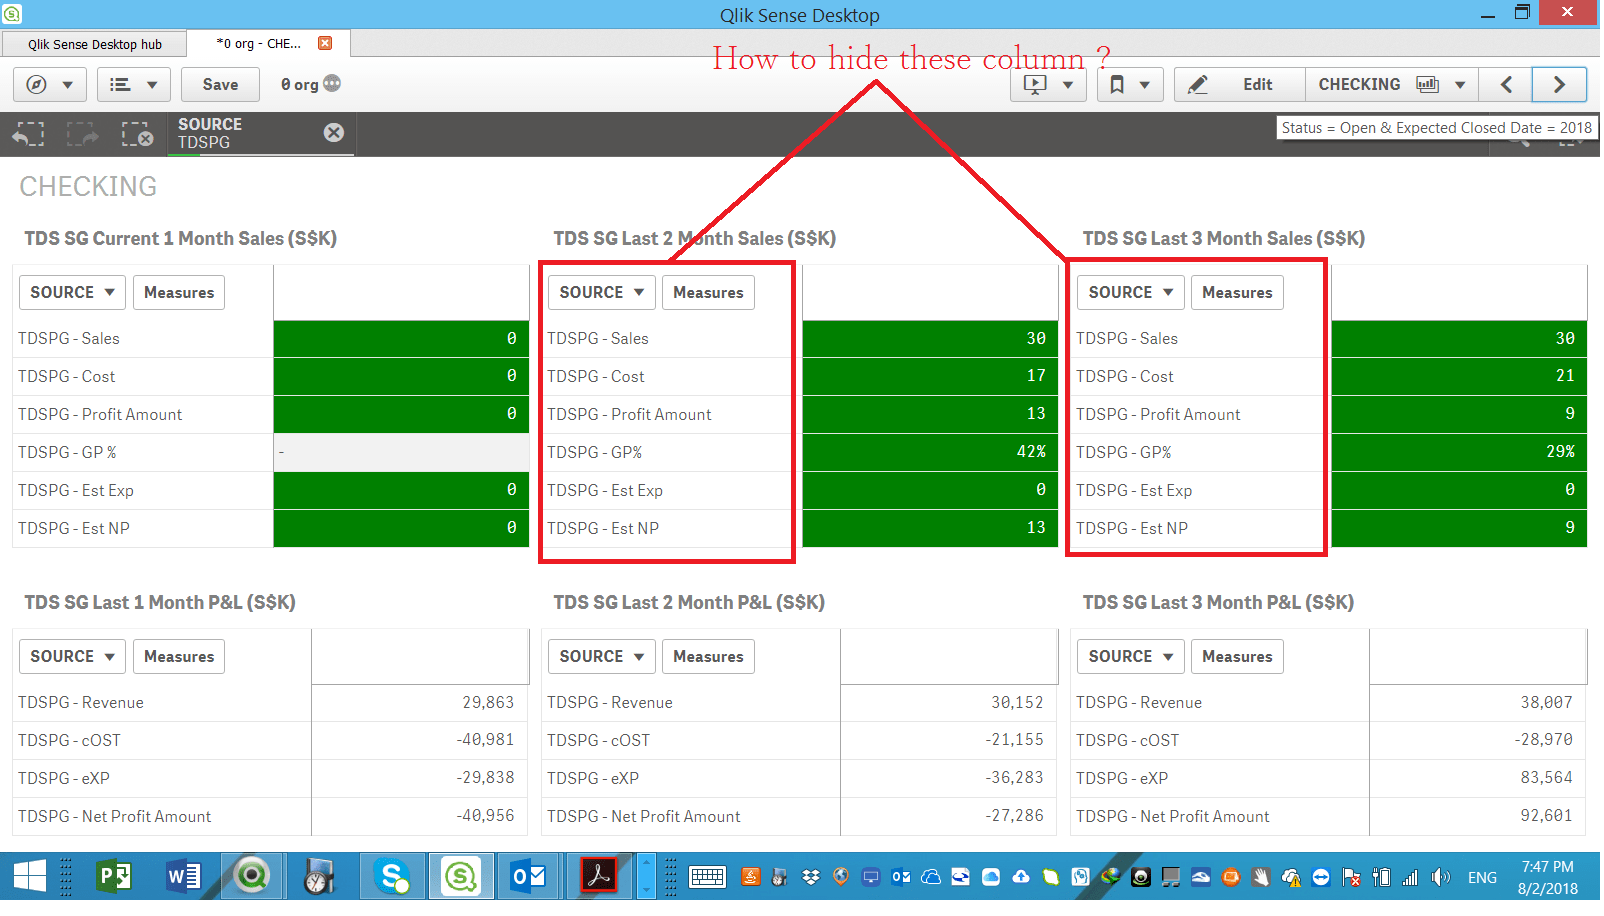
Task: Open the global list menu
Action: pyautogui.click(x=133, y=85)
